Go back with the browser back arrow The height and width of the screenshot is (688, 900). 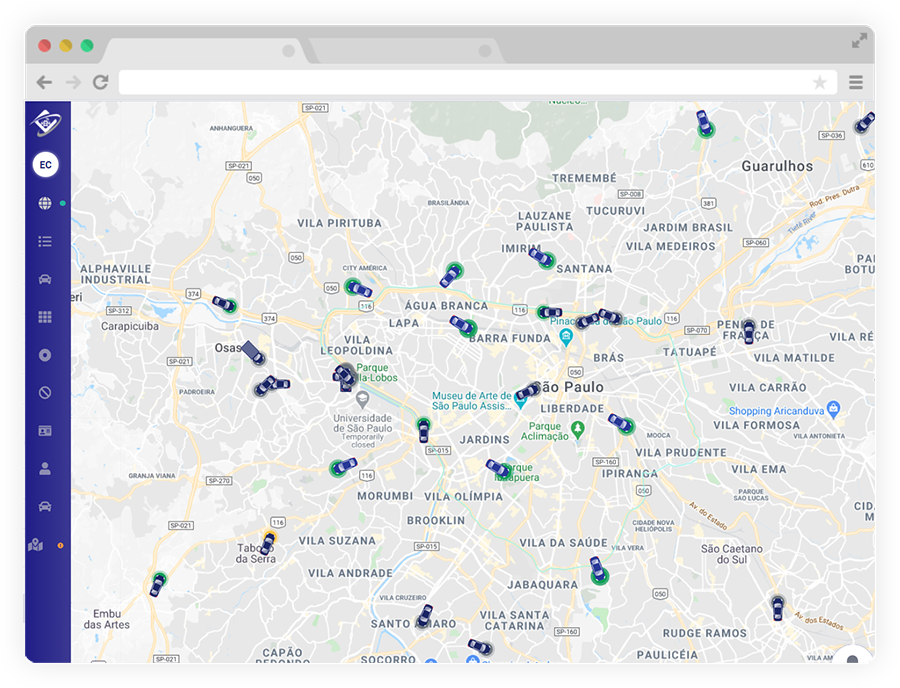[44, 83]
